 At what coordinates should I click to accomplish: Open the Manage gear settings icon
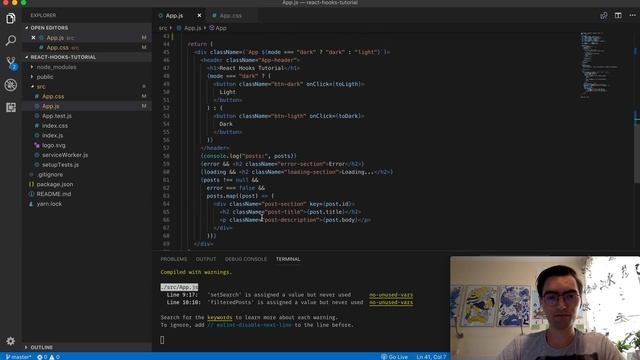coord(11,341)
